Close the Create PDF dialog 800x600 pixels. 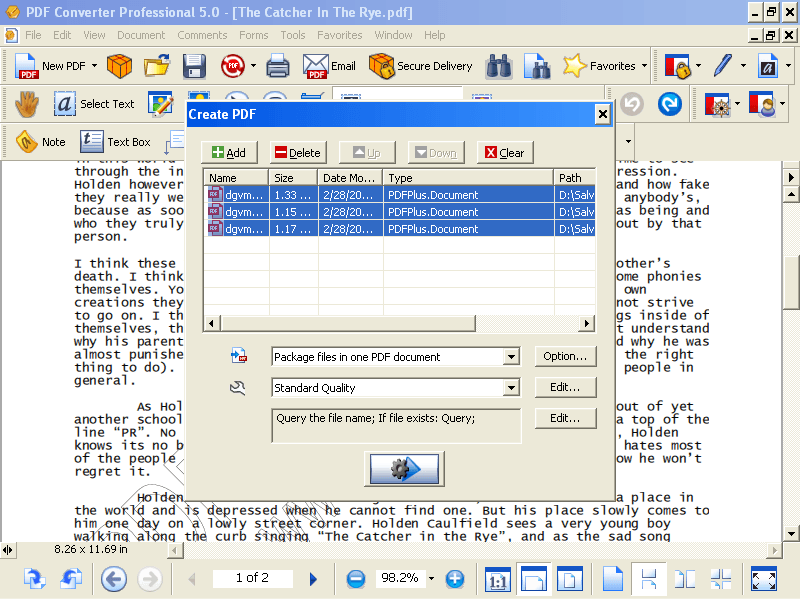[x=603, y=114]
